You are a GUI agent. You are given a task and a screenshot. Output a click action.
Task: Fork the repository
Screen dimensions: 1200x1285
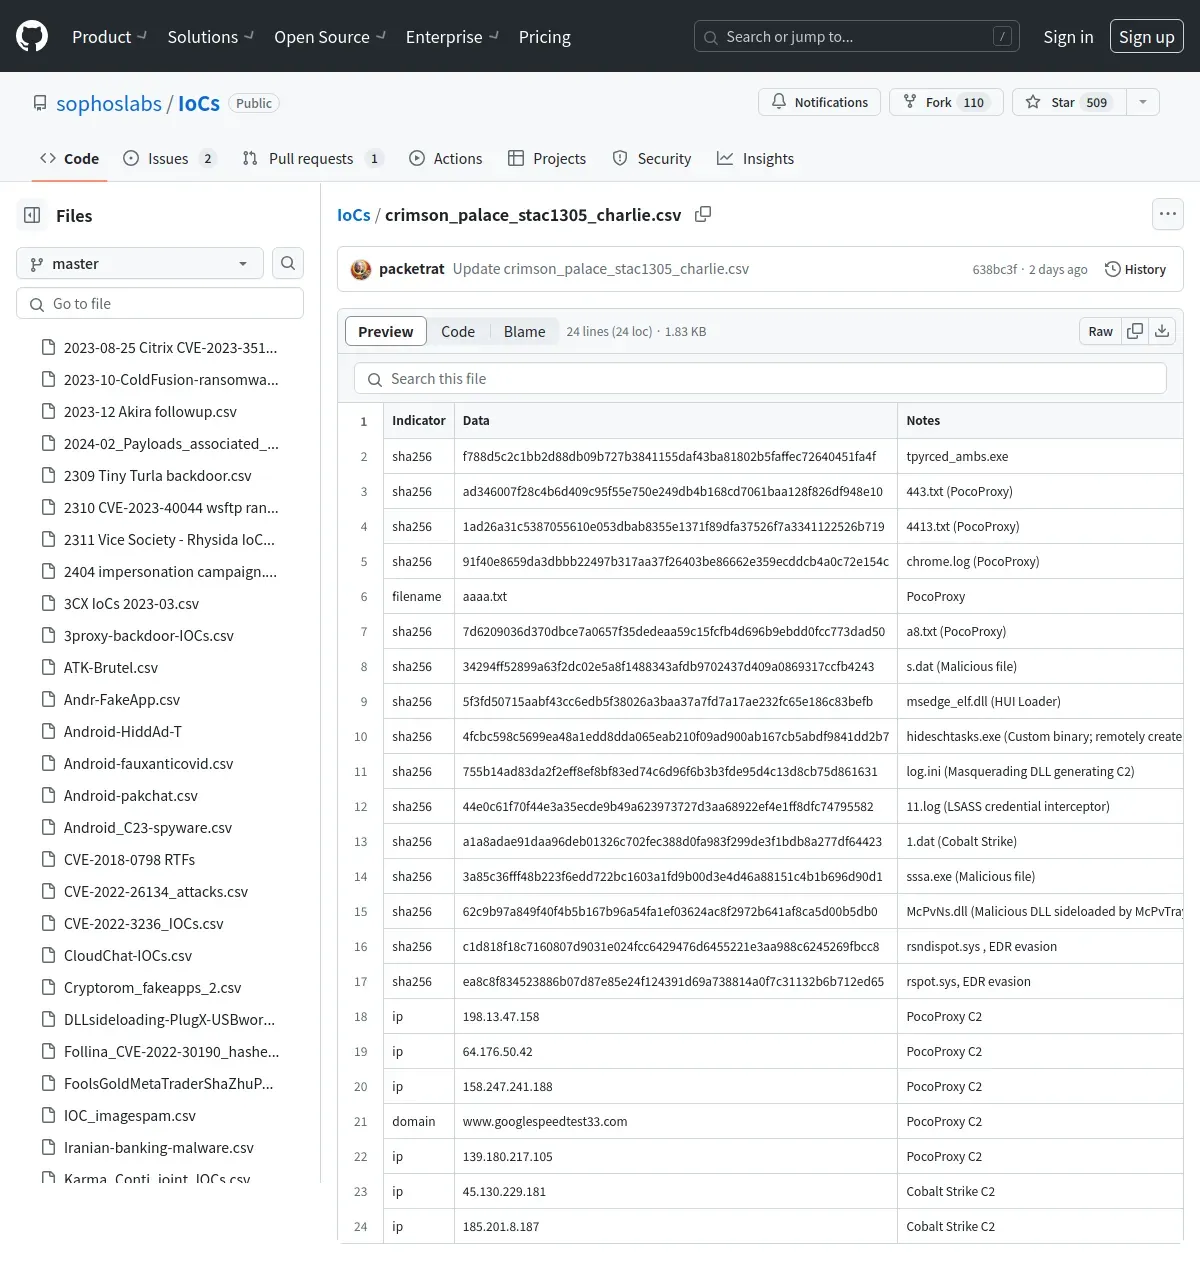[x=946, y=102]
